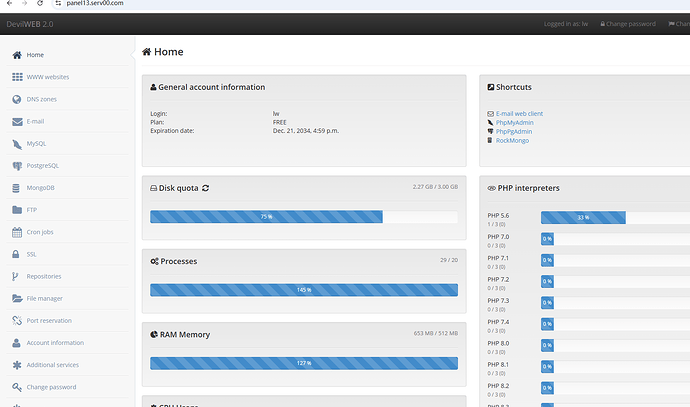Screen dimensions: 690x407
Task: Click the PHP 5.6 33 % usage bar
Action: (583, 218)
